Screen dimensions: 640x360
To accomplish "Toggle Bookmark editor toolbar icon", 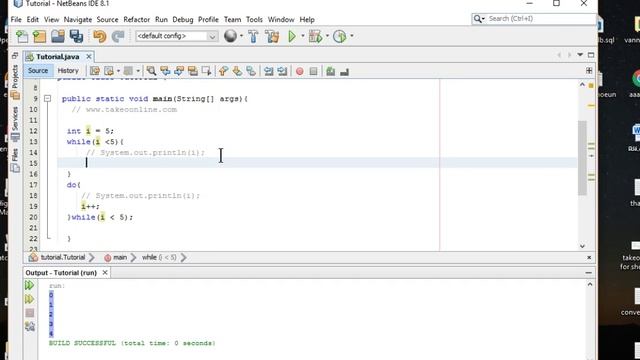I will [x=251, y=71].
